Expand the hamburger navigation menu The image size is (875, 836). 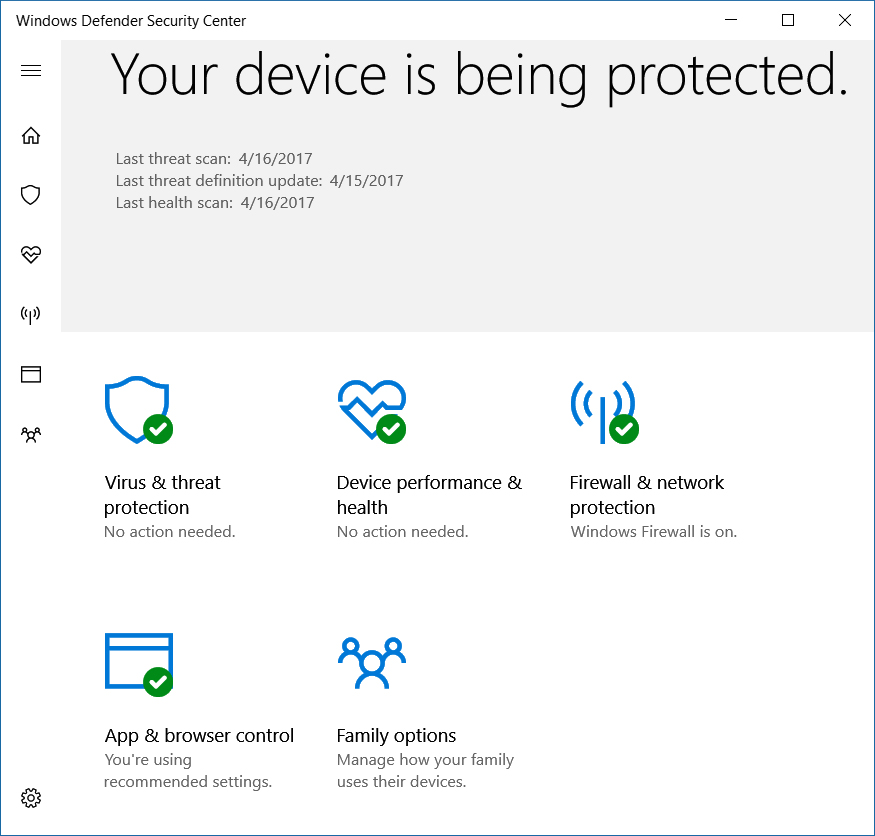(x=31, y=70)
